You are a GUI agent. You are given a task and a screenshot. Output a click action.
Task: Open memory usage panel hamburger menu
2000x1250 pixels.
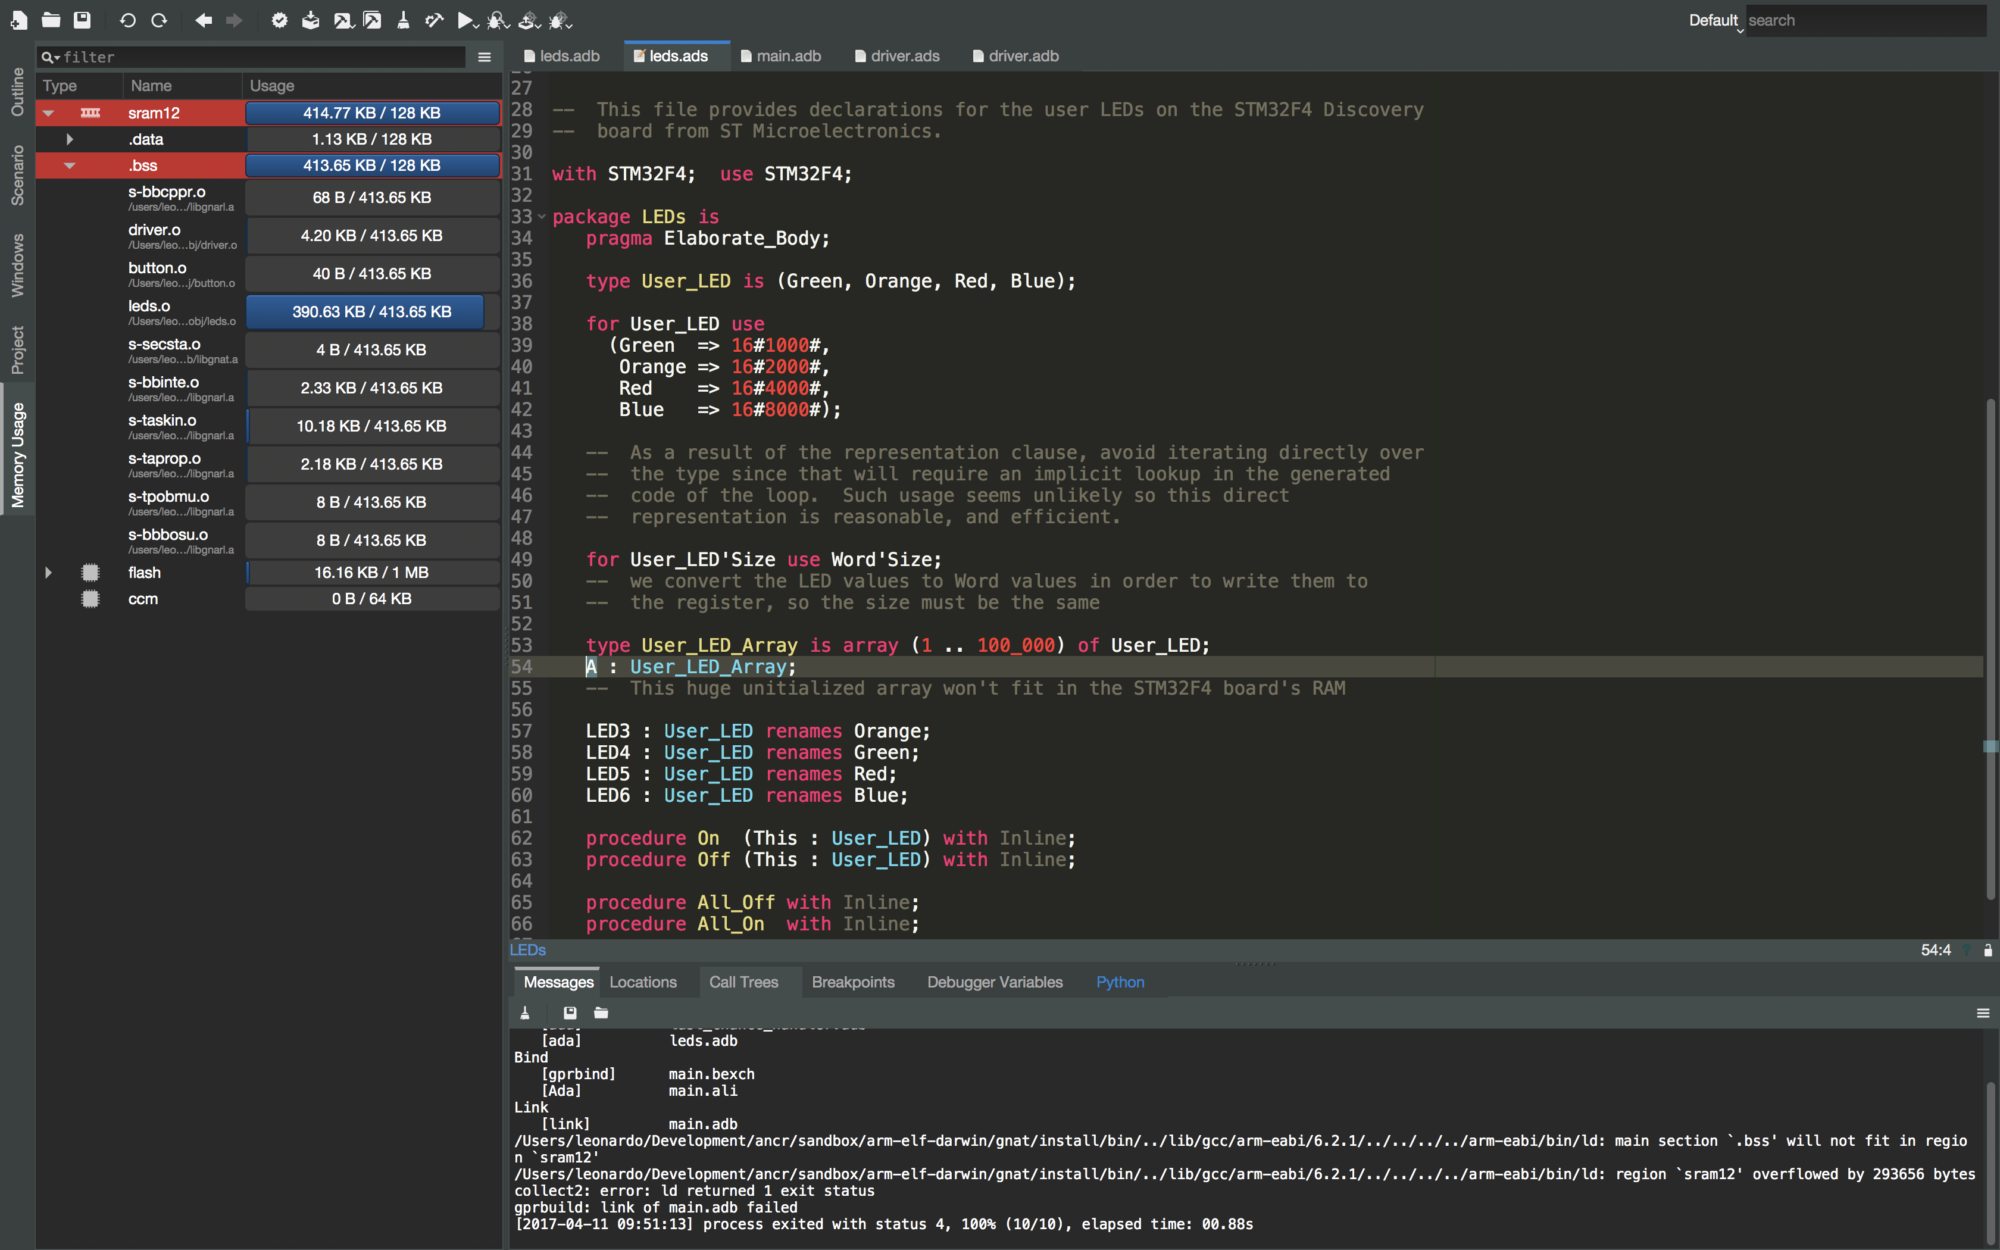(485, 57)
